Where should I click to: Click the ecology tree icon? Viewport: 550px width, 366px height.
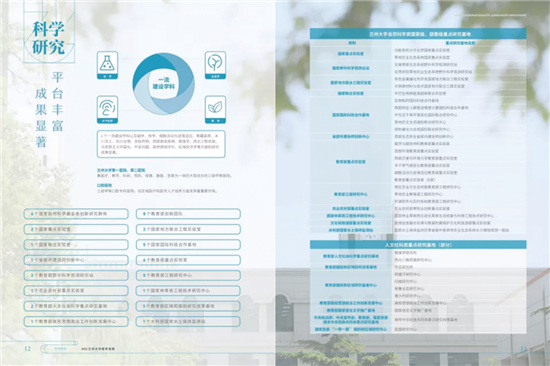215,65
